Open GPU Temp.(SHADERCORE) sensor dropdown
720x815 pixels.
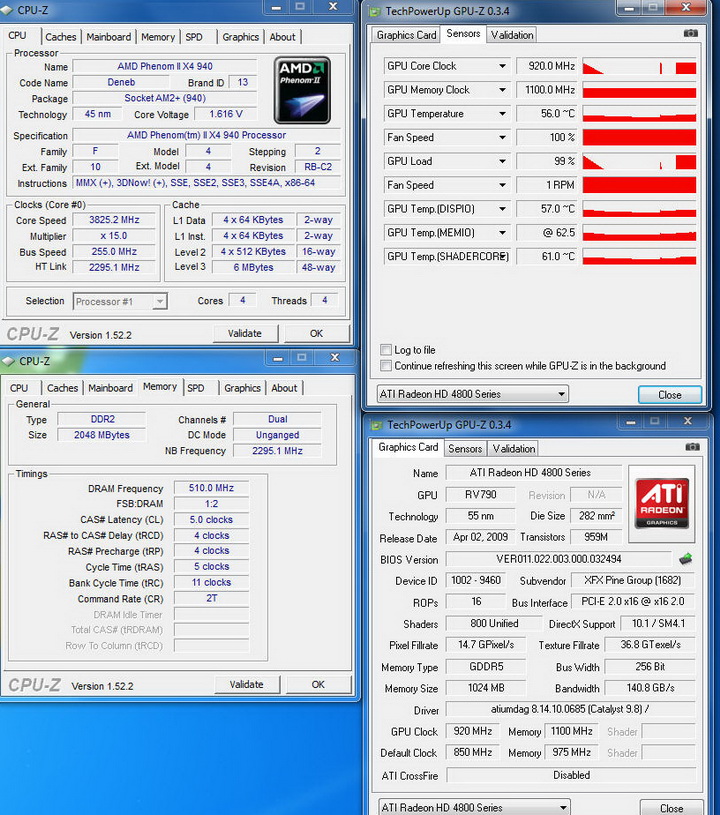click(x=502, y=257)
